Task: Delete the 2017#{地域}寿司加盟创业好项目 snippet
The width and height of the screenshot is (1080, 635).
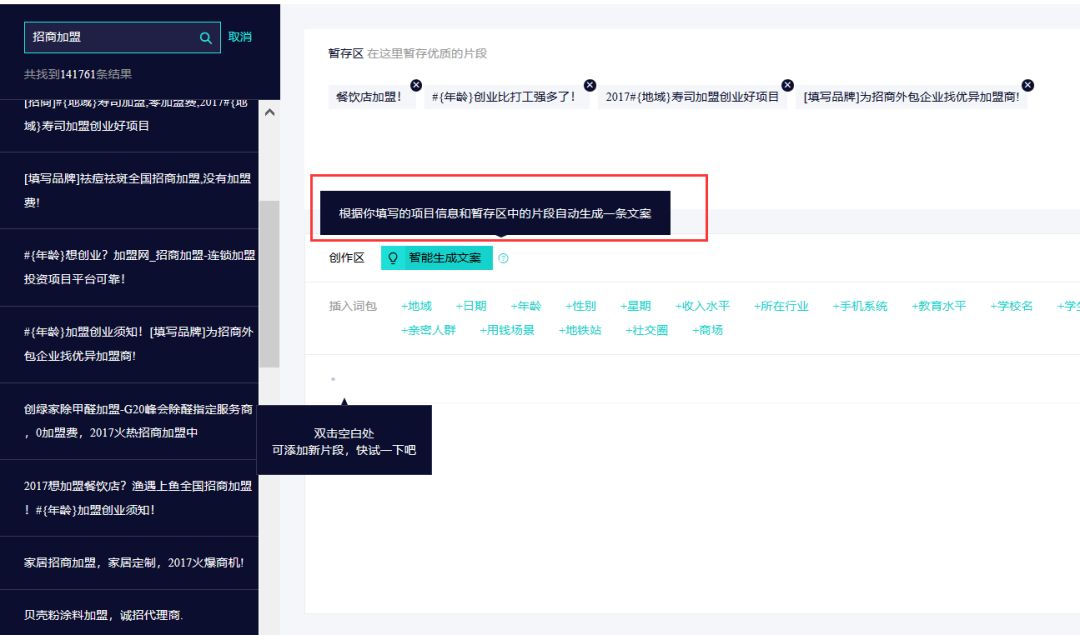Action: tap(787, 85)
